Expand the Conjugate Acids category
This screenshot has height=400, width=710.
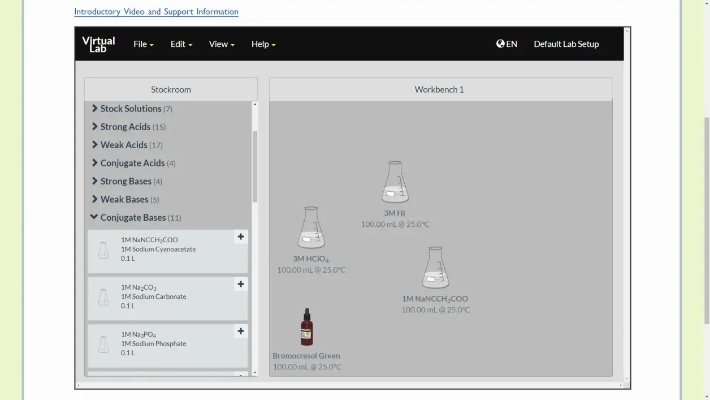(133, 163)
